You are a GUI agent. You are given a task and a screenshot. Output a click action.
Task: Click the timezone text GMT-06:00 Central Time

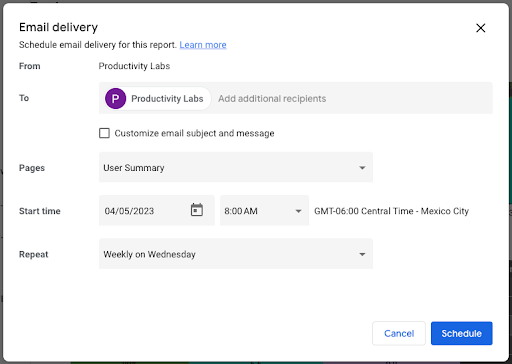click(391, 211)
